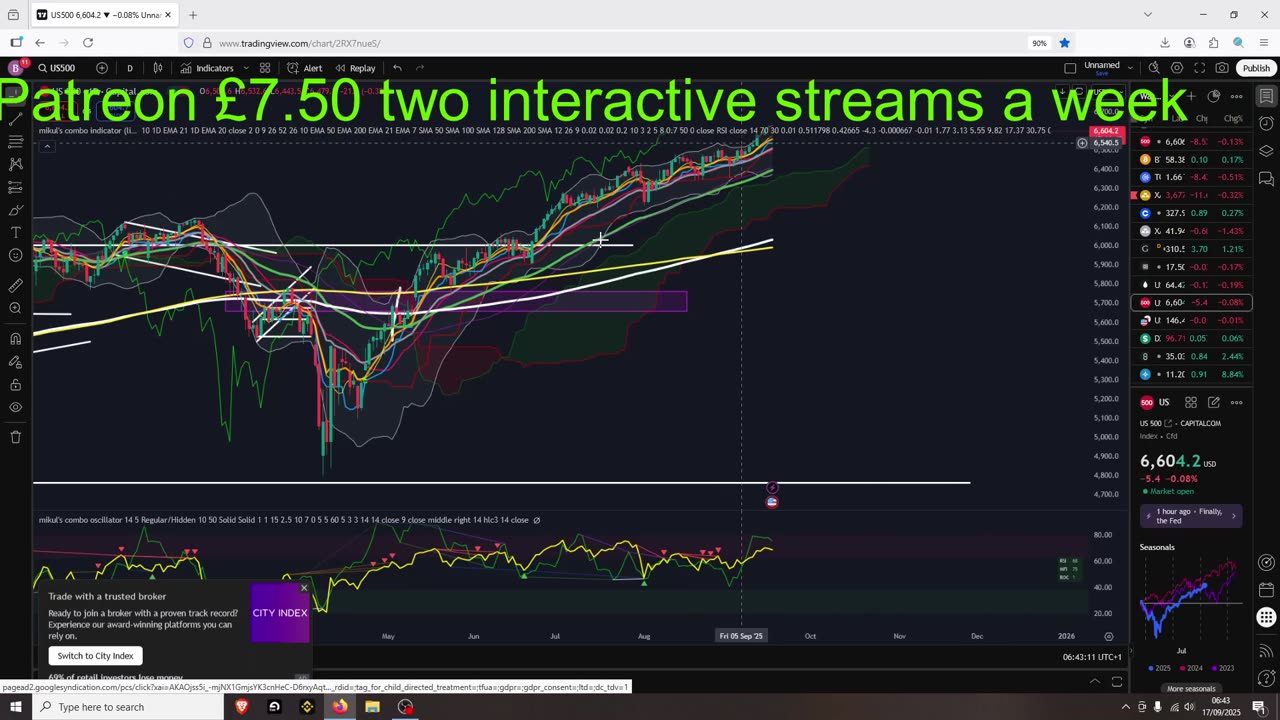Viewport: 1280px width, 720px height.
Task: Undo the last chart action
Action: [397, 68]
